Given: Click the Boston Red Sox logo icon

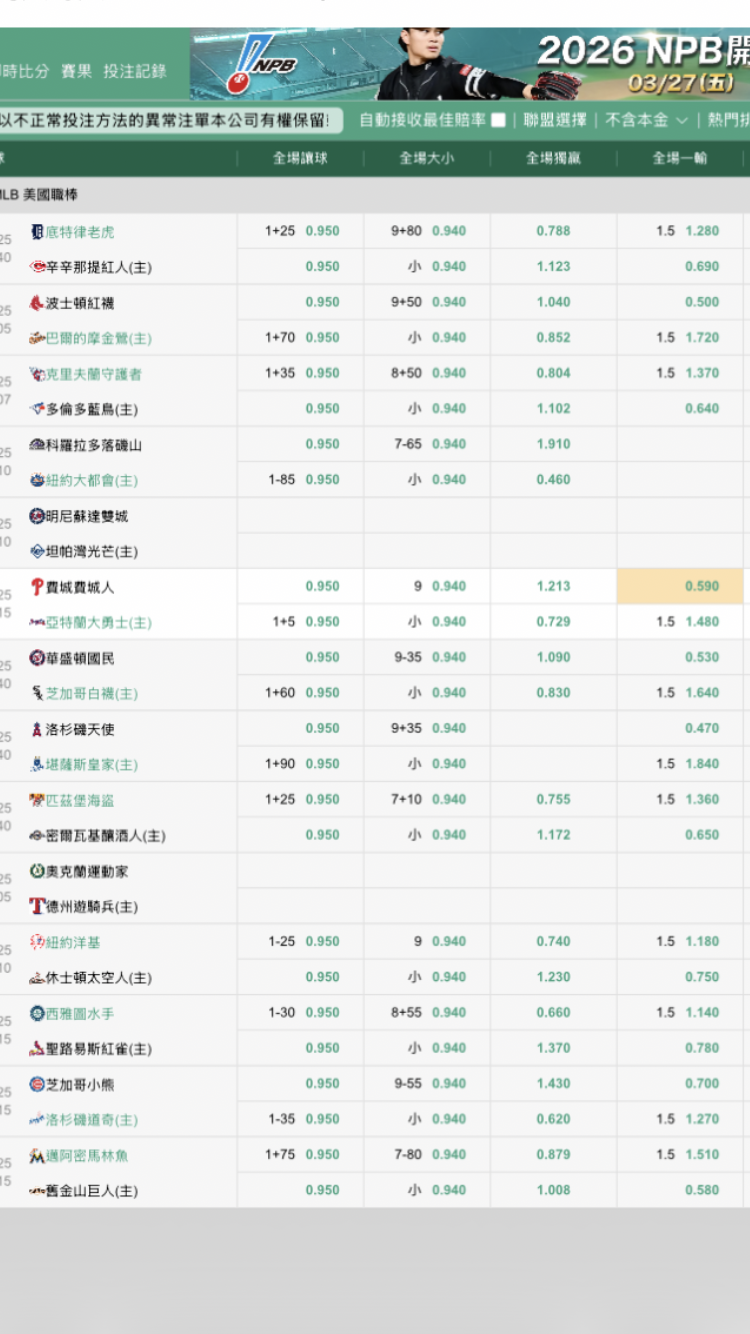Looking at the screenshot, I should pos(37,303).
